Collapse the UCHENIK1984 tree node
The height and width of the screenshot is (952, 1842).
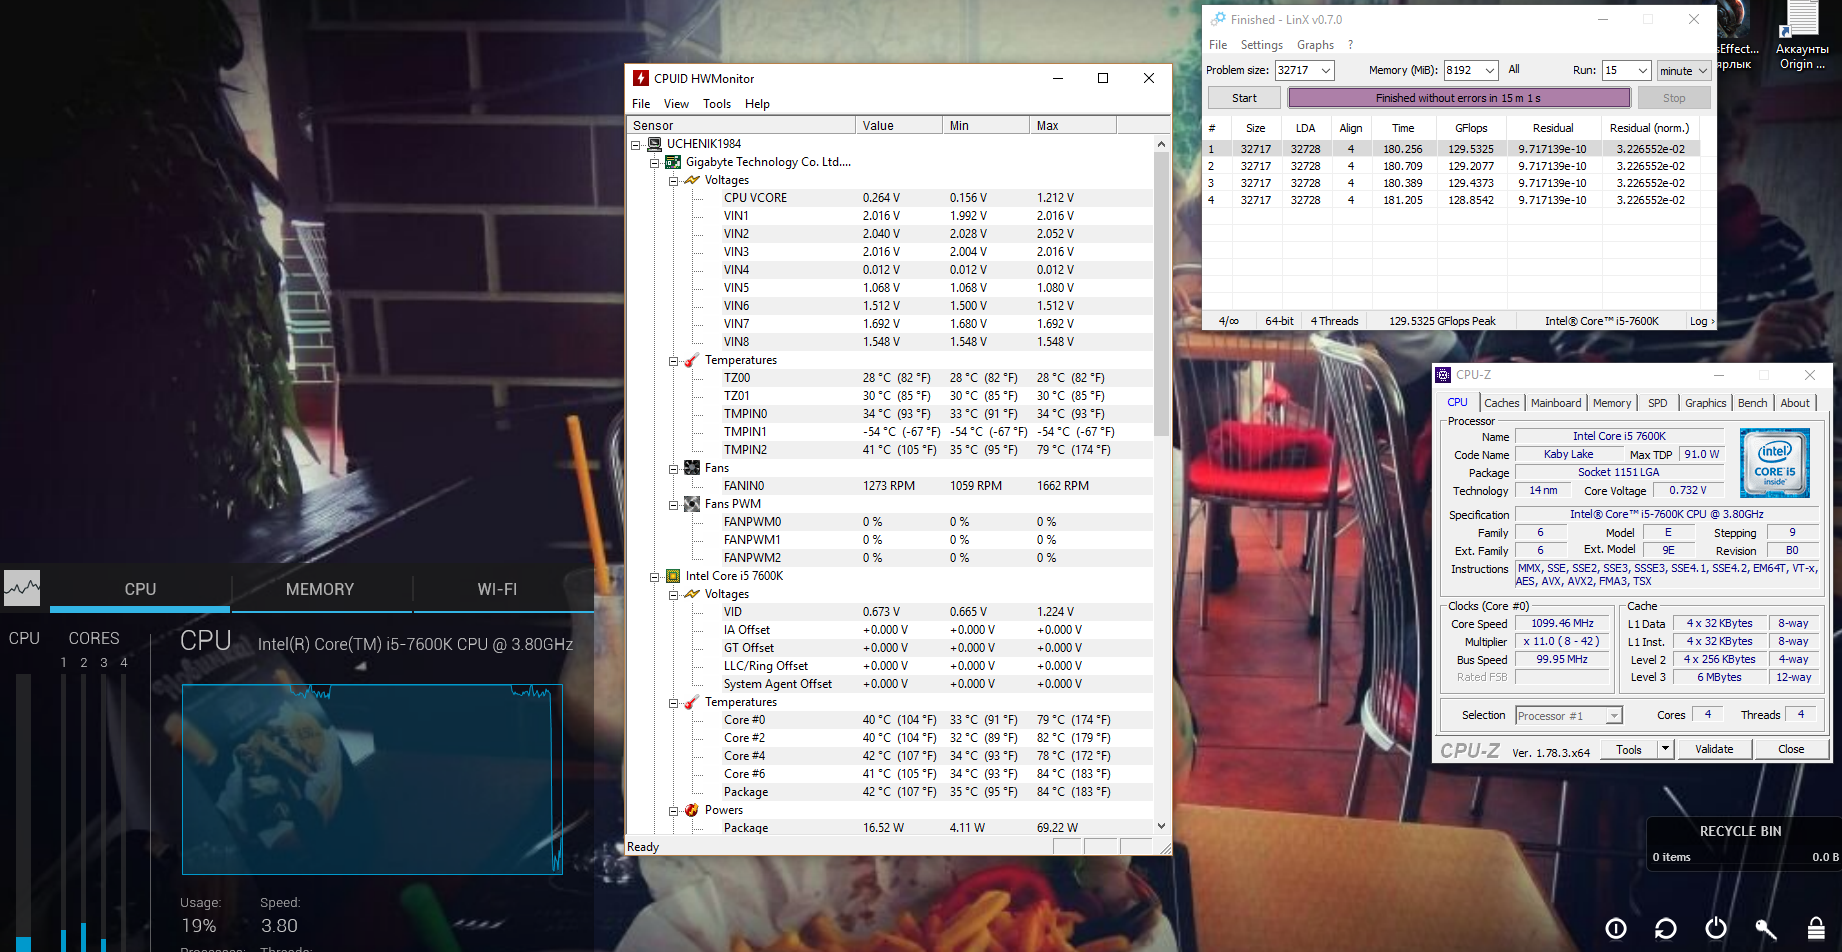pos(636,145)
